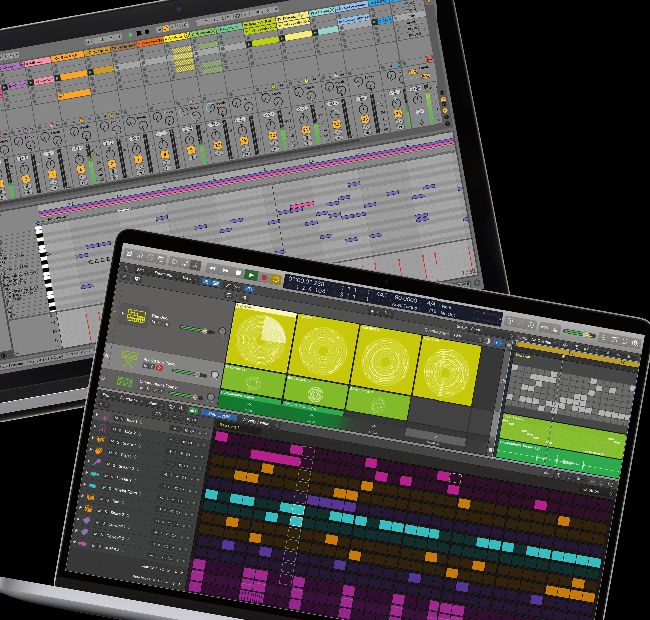Click the black-and-white piano keys in Ableton's note editor
This screenshot has height=620, width=650.
(x=46, y=269)
